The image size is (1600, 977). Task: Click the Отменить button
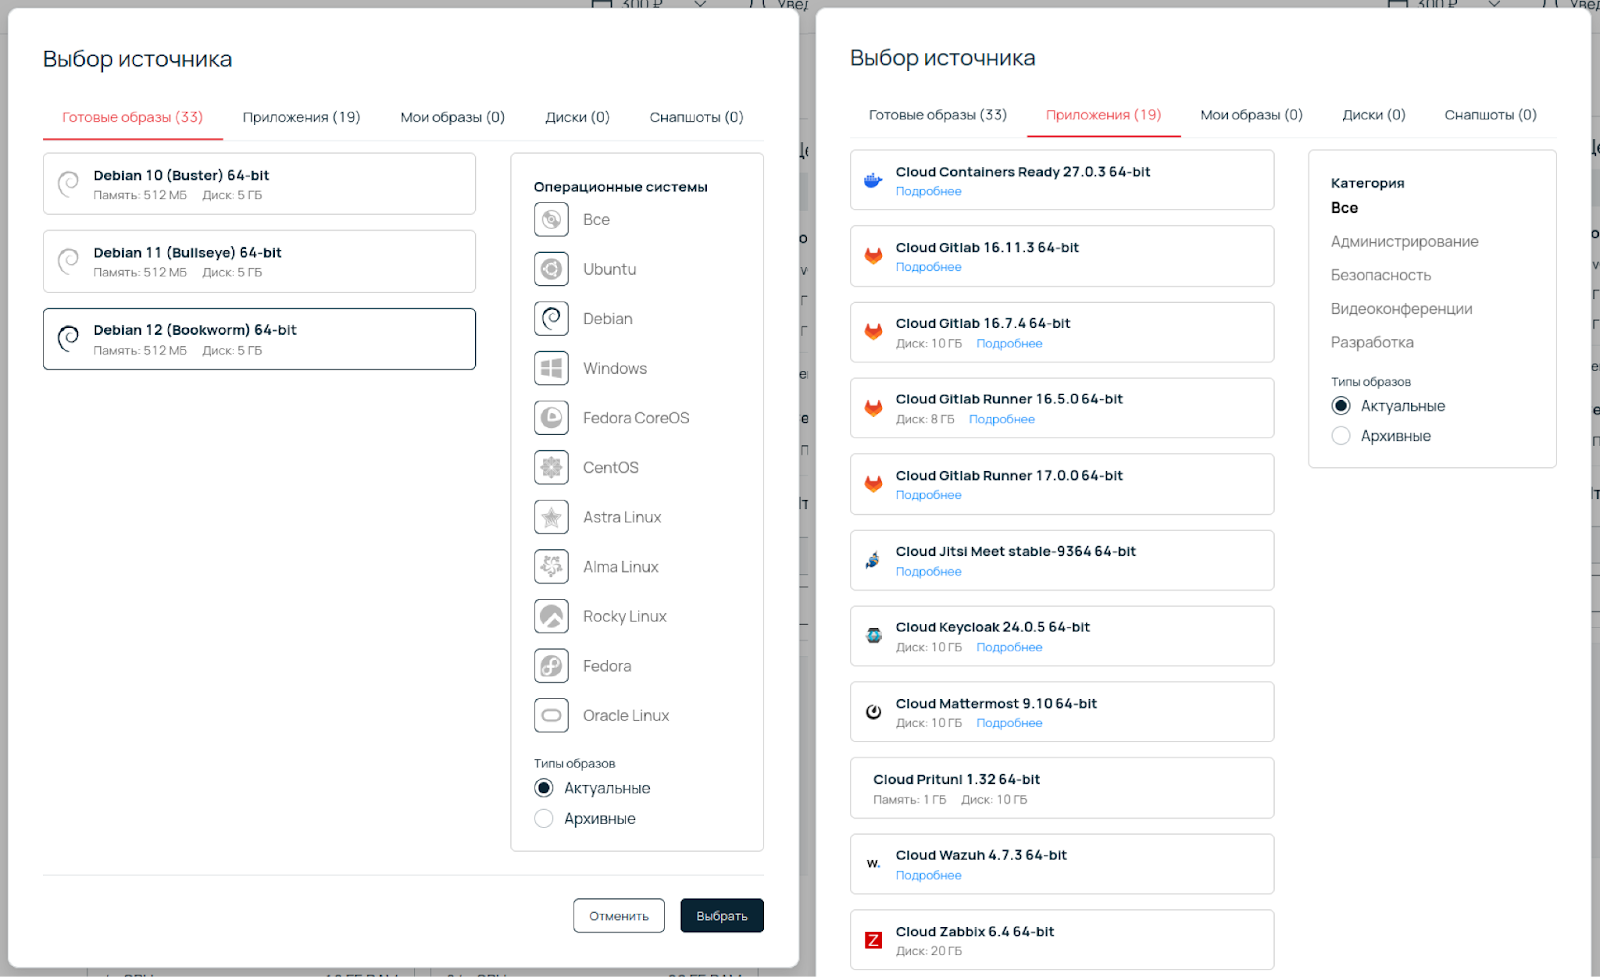(x=619, y=916)
